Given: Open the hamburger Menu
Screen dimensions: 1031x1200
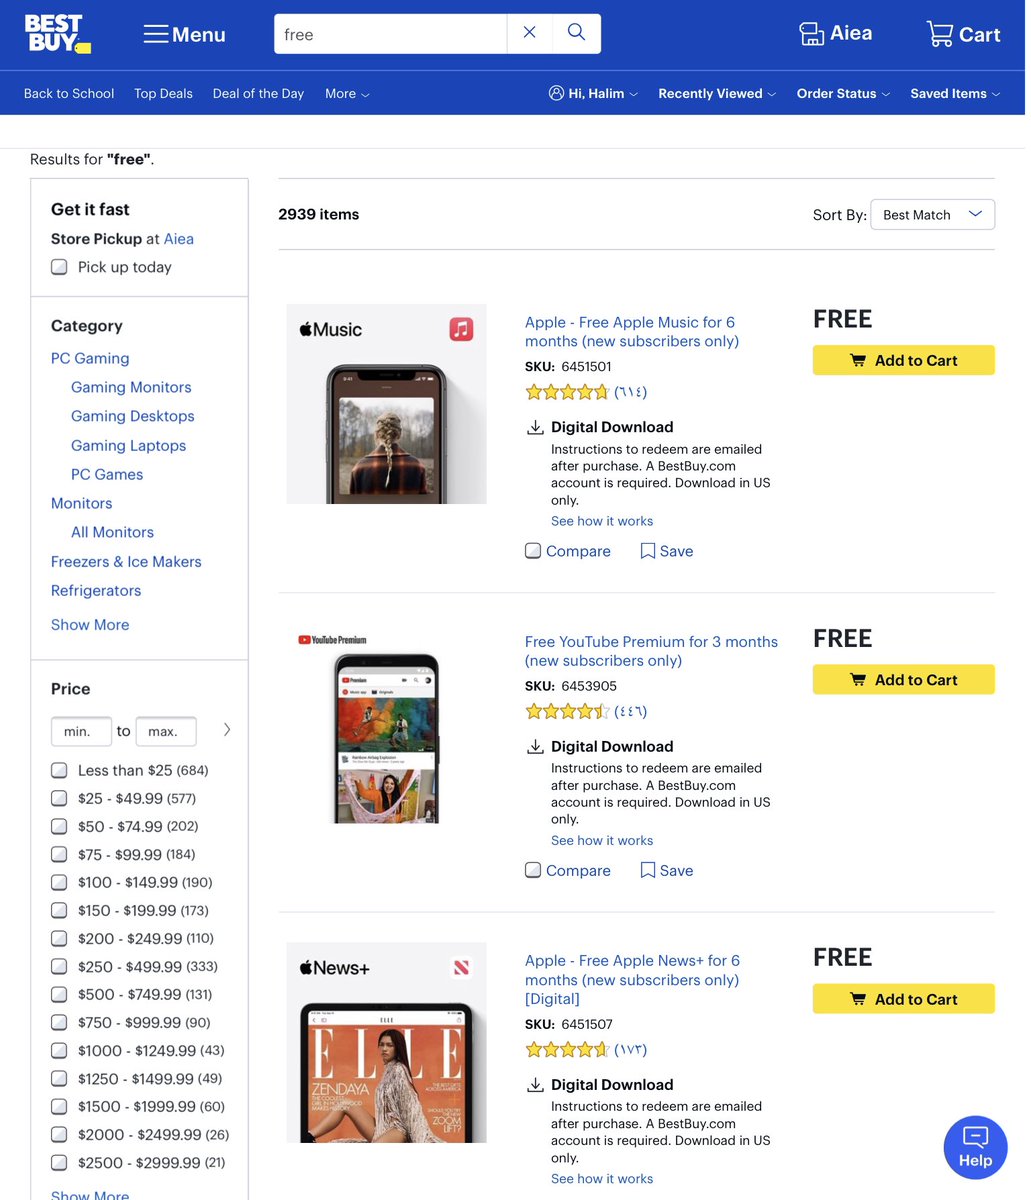Looking at the screenshot, I should (184, 35).
